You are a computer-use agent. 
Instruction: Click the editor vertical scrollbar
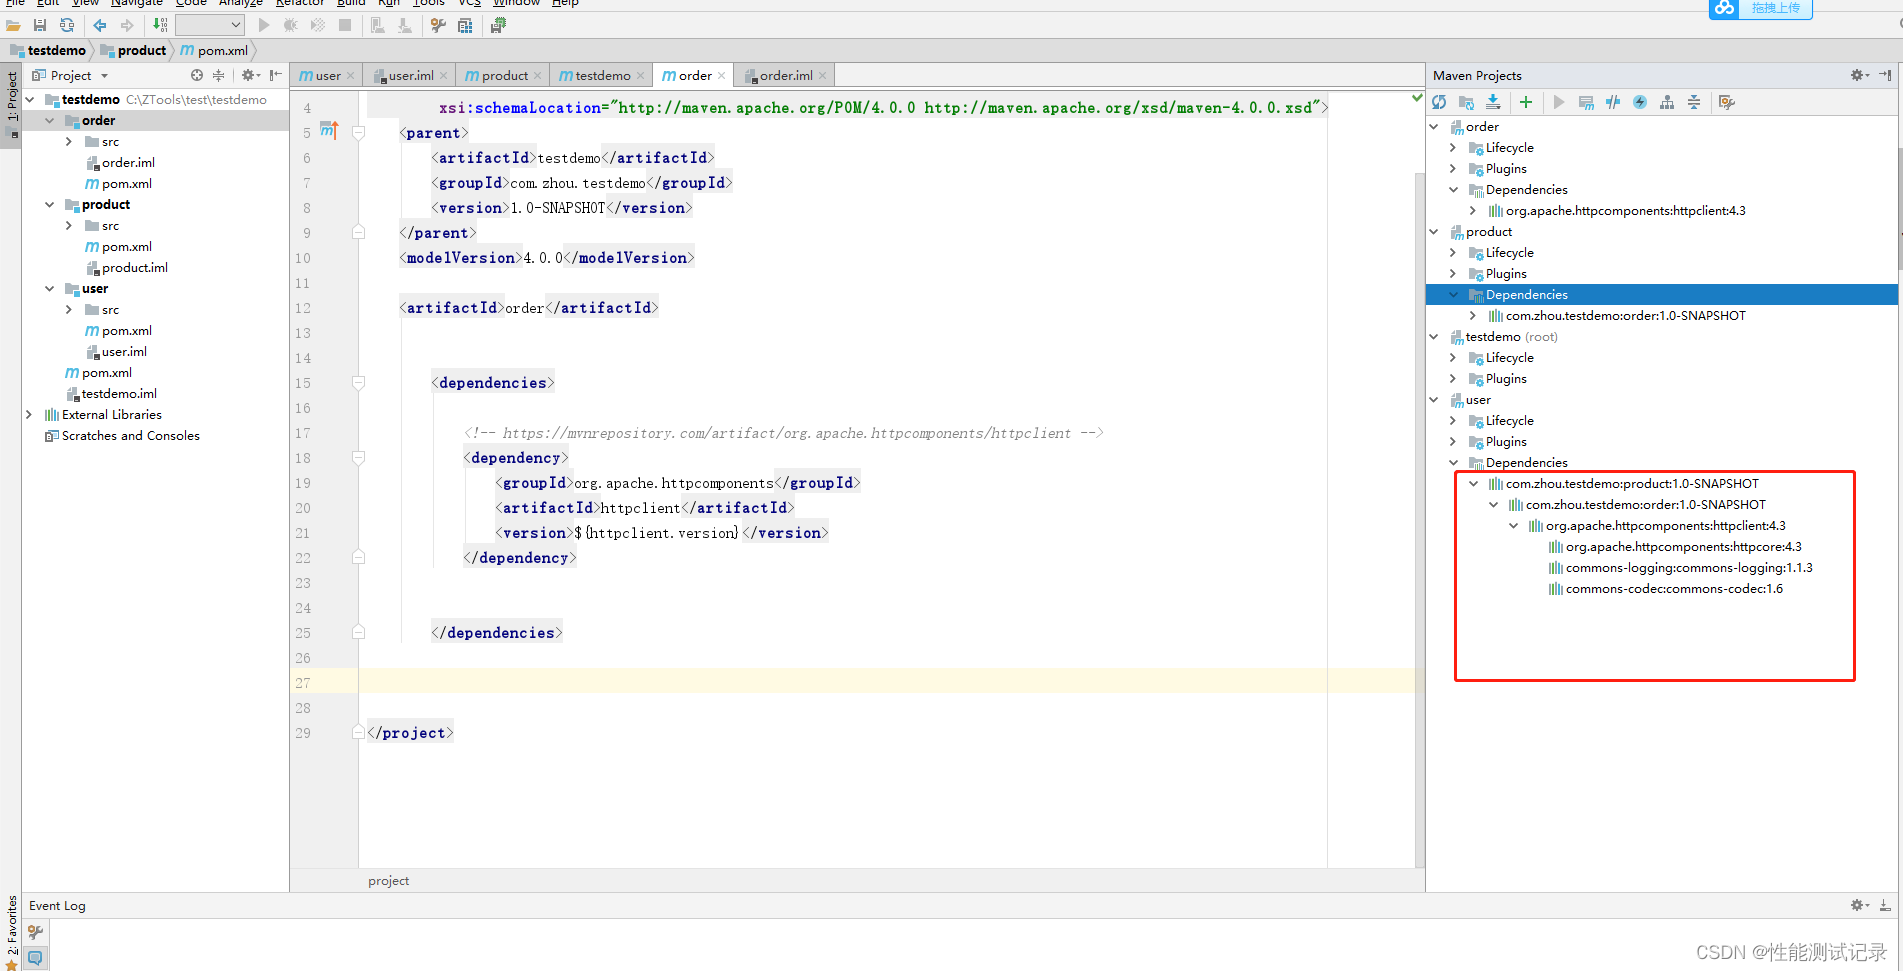pyautogui.click(x=1419, y=520)
